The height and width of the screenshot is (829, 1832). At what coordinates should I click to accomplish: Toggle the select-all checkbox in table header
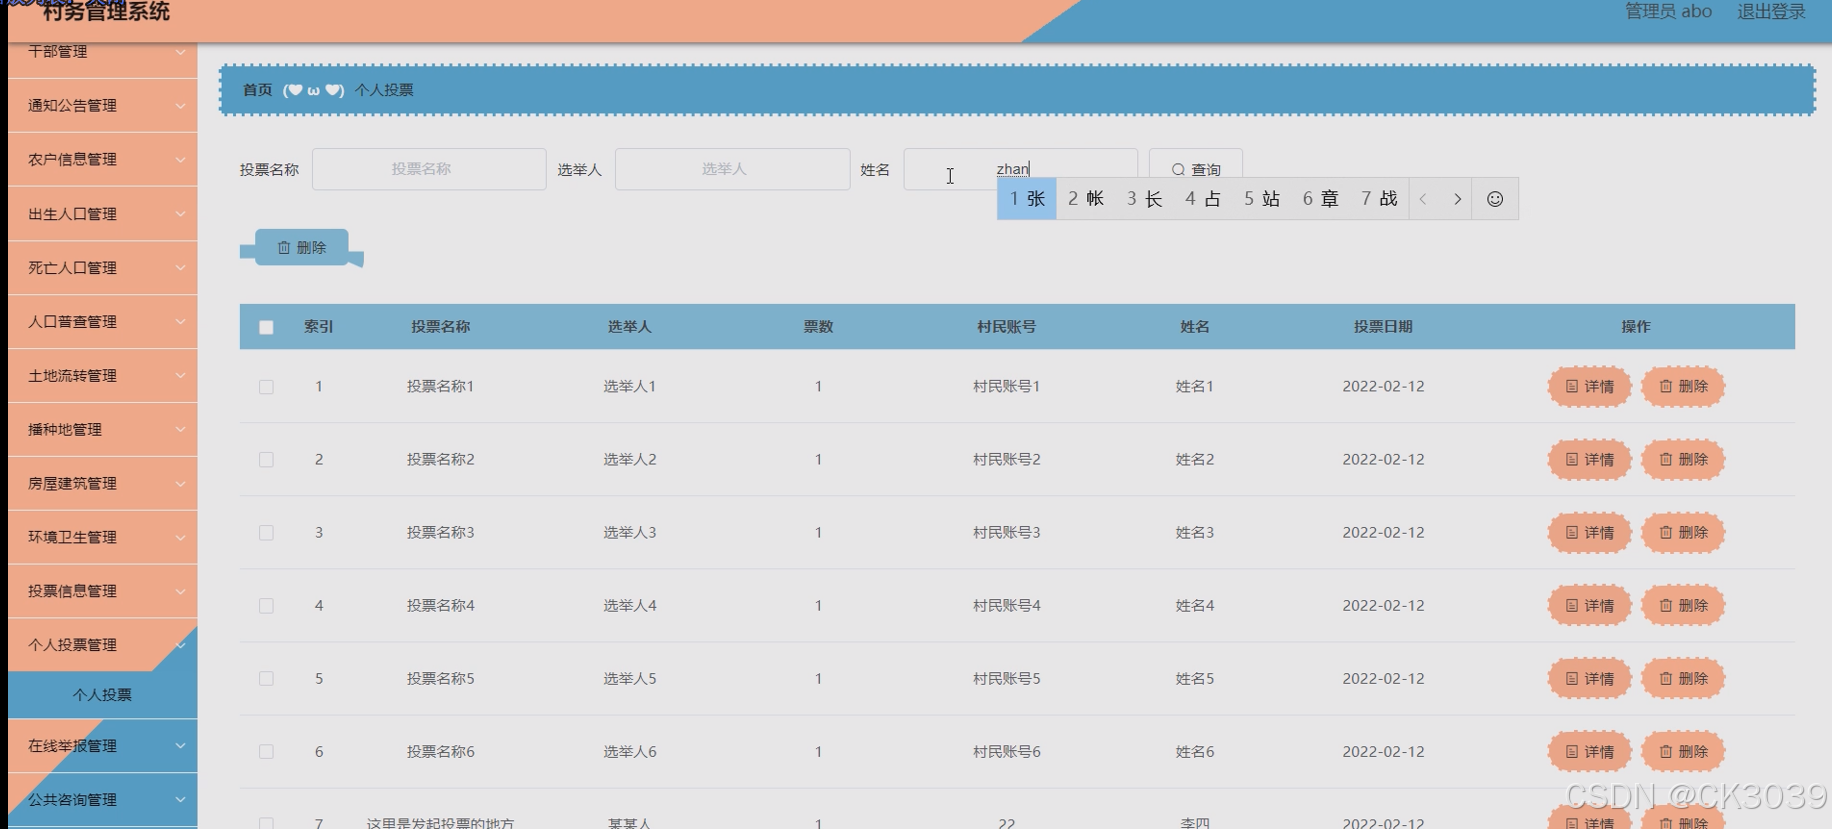point(266,327)
